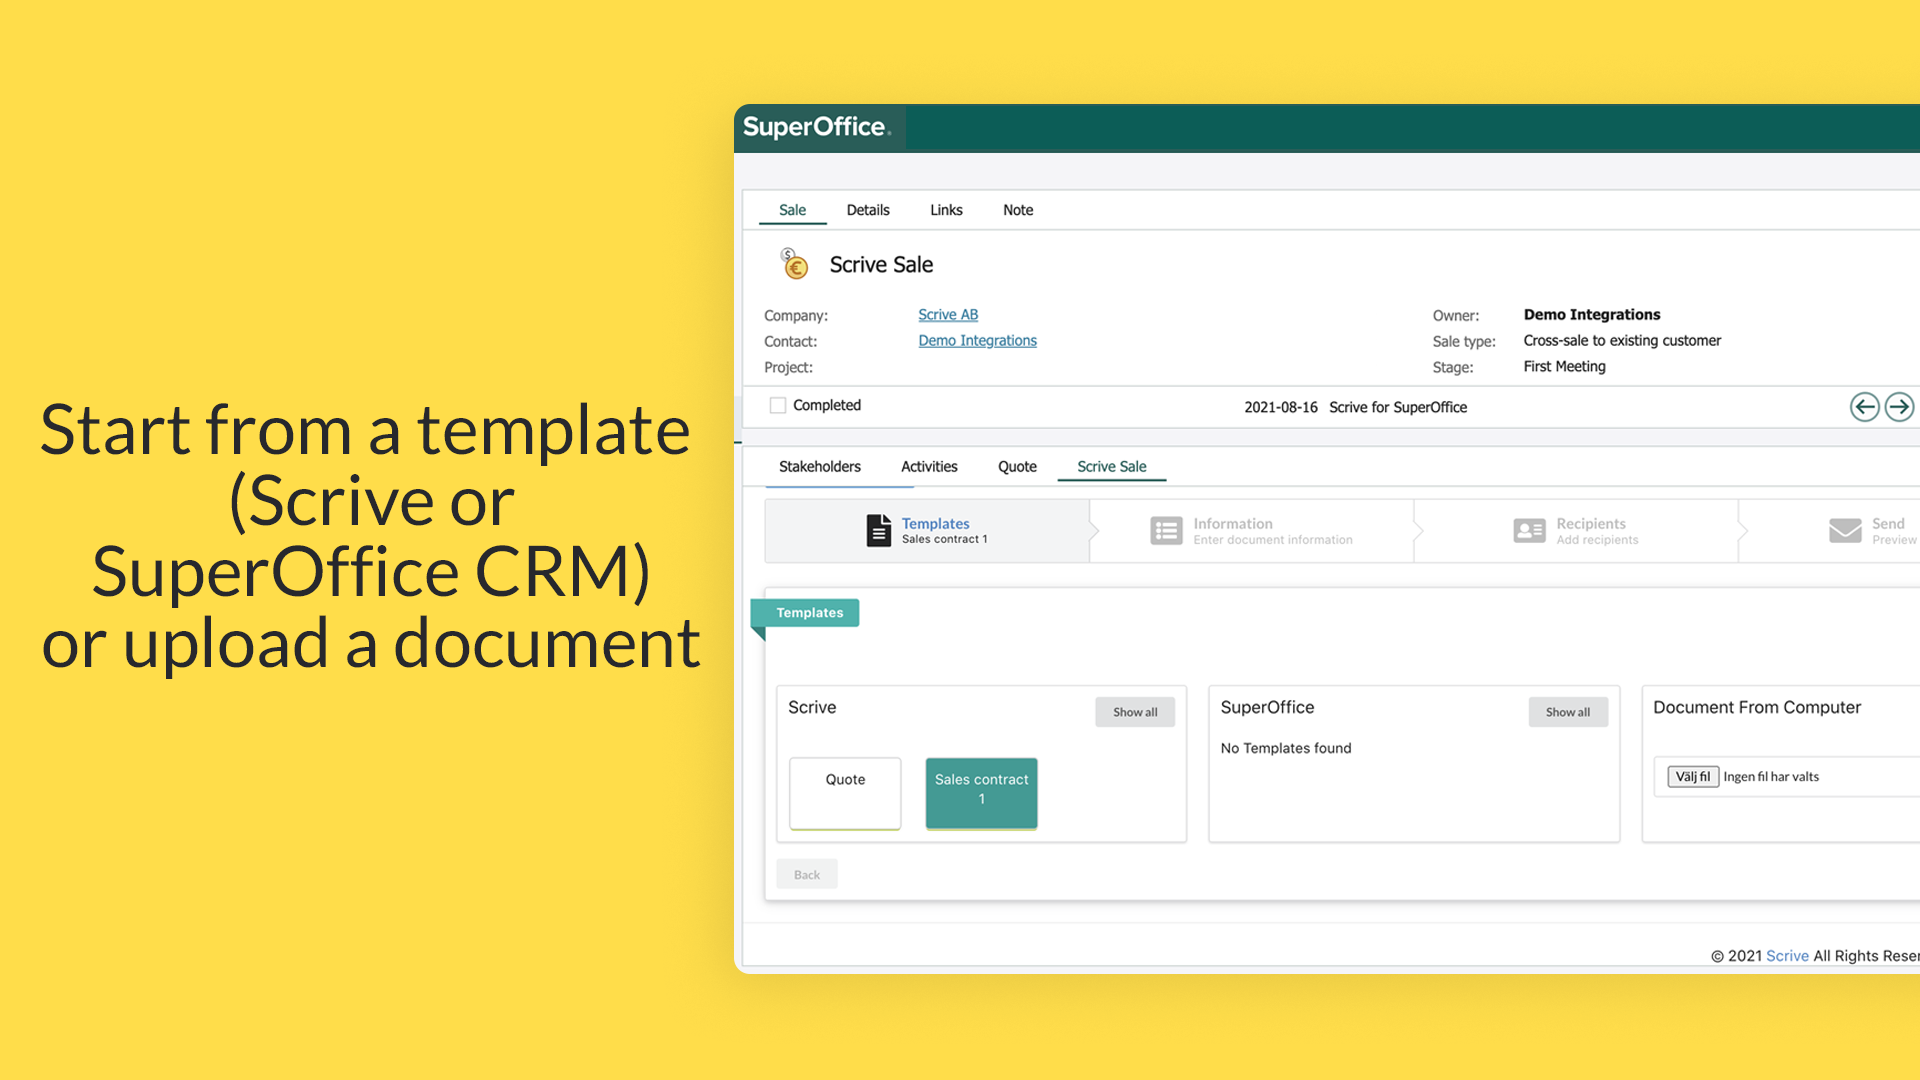Viewport: 1920px width, 1080px height.
Task: Click the Back button
Action: click(807, 875)
